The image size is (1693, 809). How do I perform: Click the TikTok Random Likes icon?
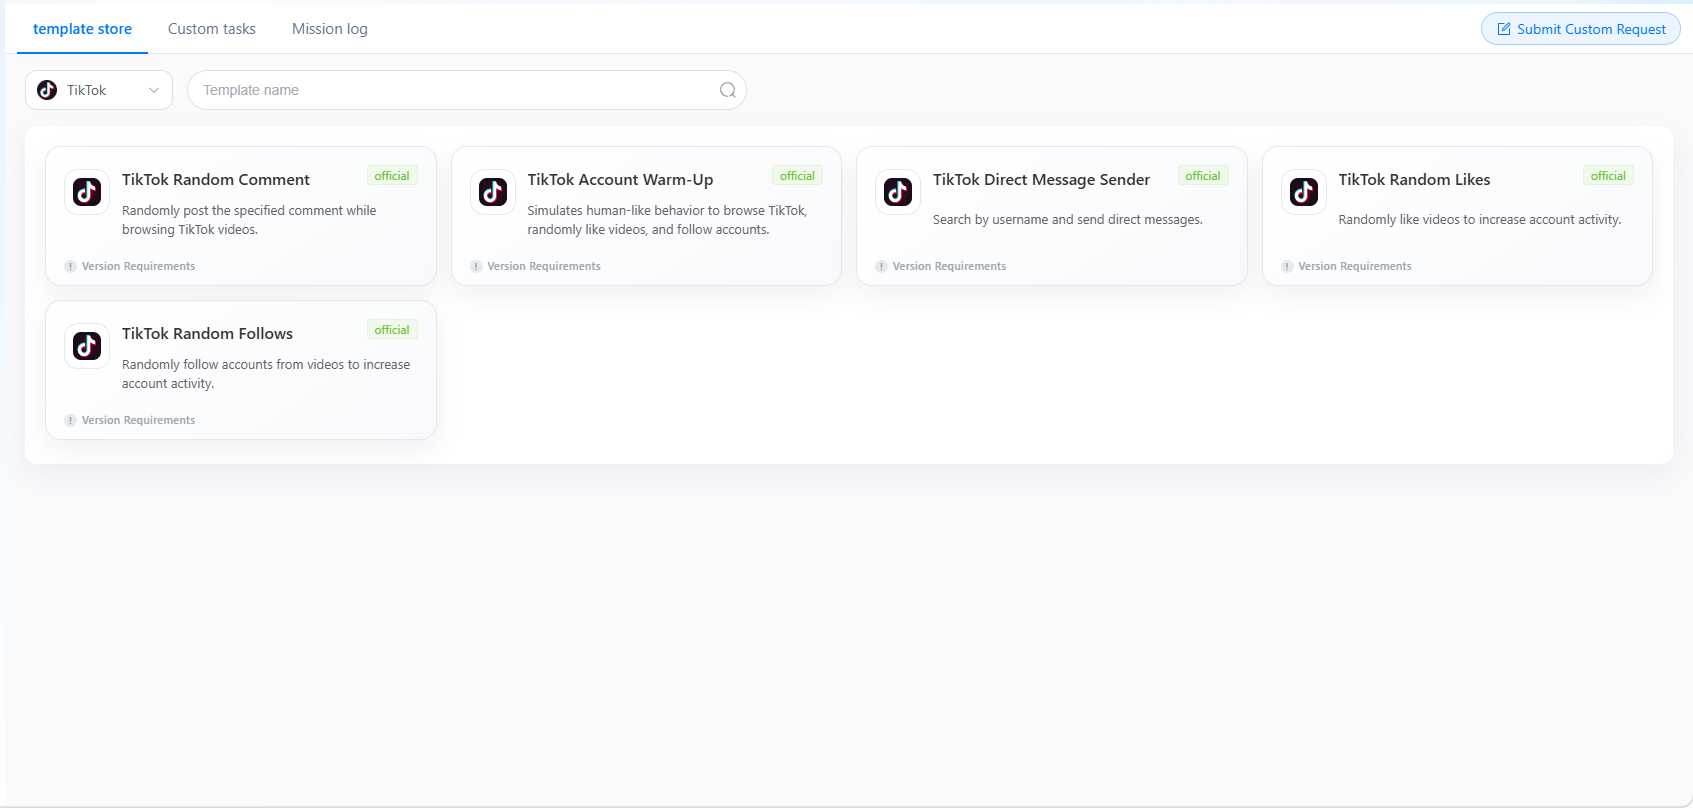point(1304,192)
